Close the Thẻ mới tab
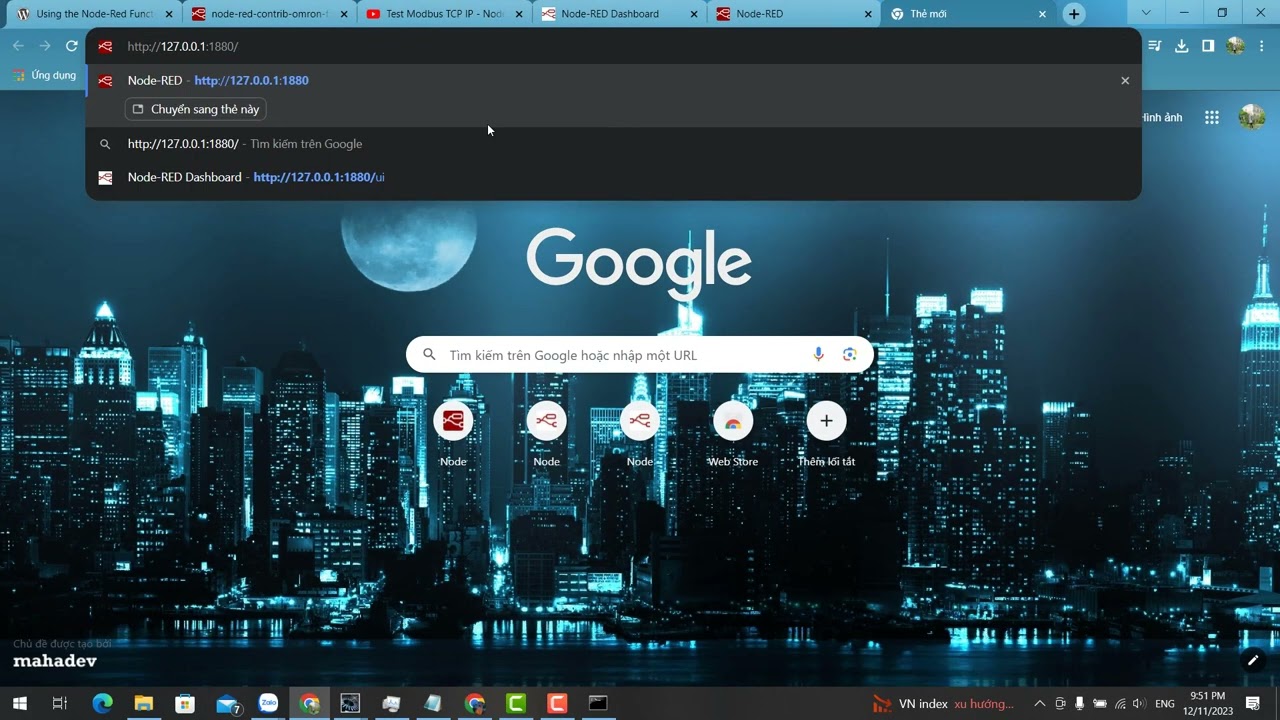 (1042, 14)
